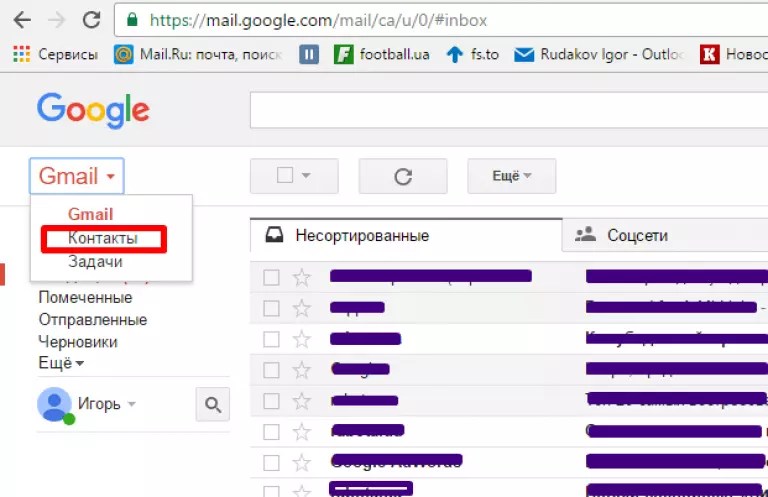Focus the mail.google.com address bar
This screenshot has height=497, width=768.
(x=441, y=20)
